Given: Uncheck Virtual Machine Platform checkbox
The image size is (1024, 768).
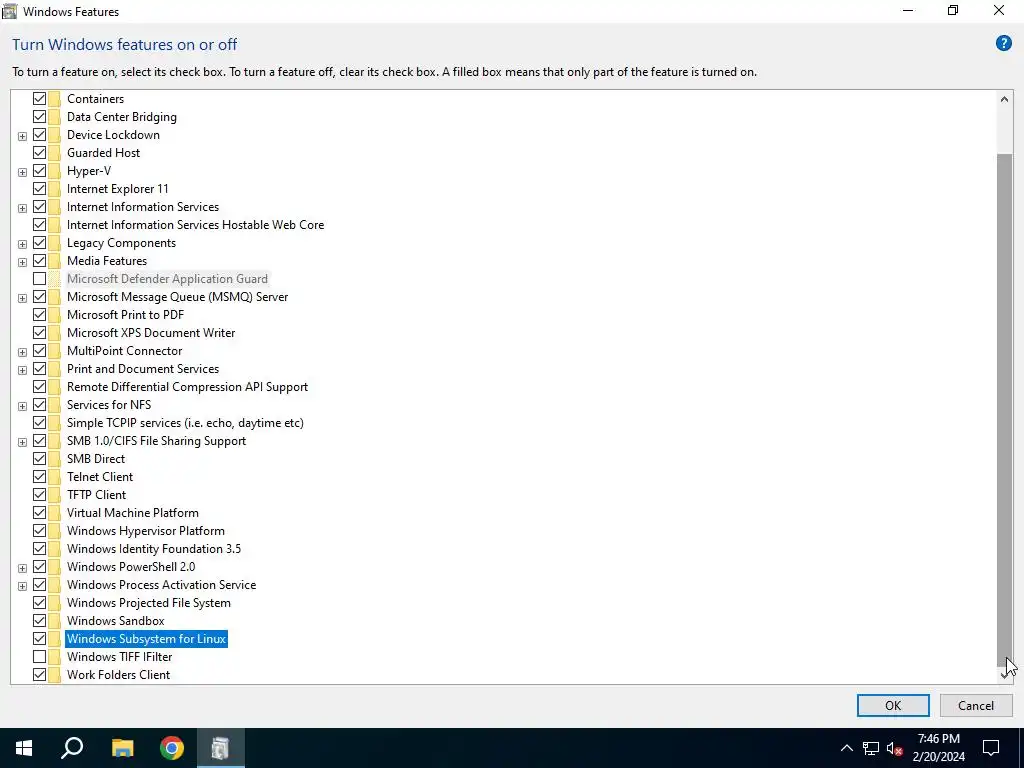Looking at the screenshot, I should tap(39, 513).
